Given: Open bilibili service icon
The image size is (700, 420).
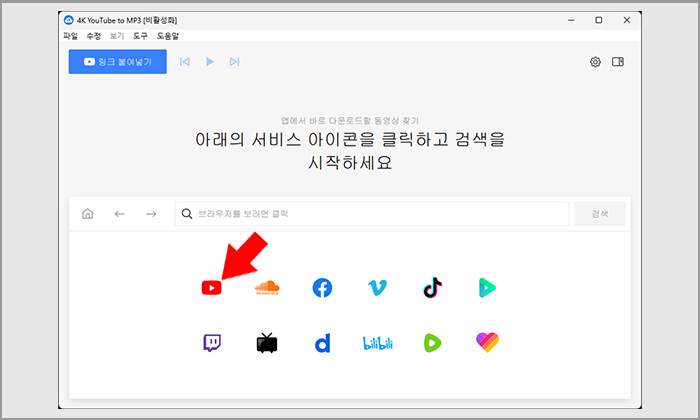Looking at the screenshot, I should (x=378, y=343).
